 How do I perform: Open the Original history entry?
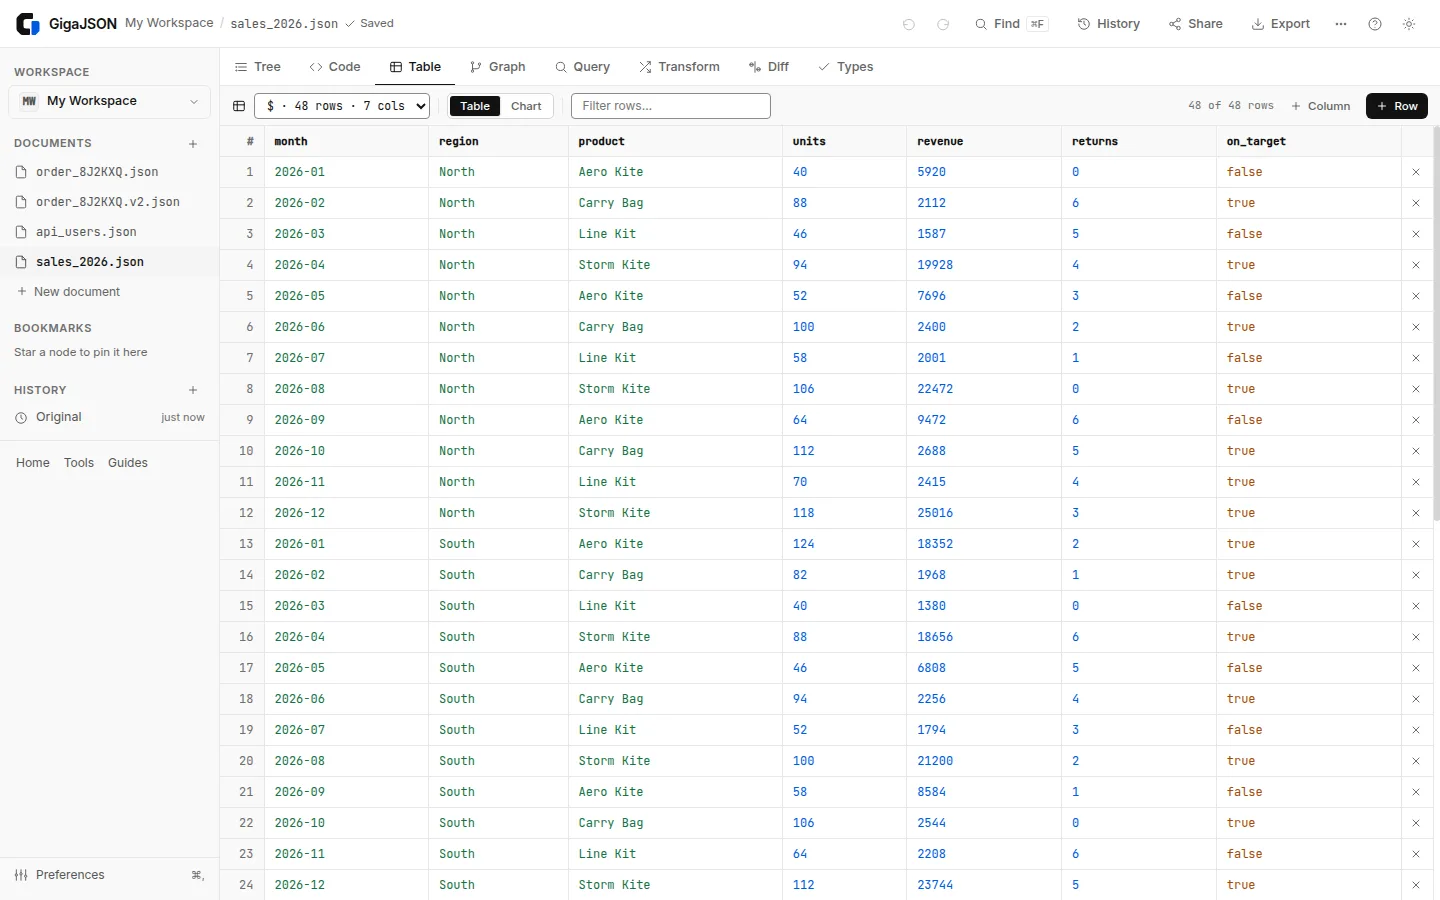[x=109, y=417]
